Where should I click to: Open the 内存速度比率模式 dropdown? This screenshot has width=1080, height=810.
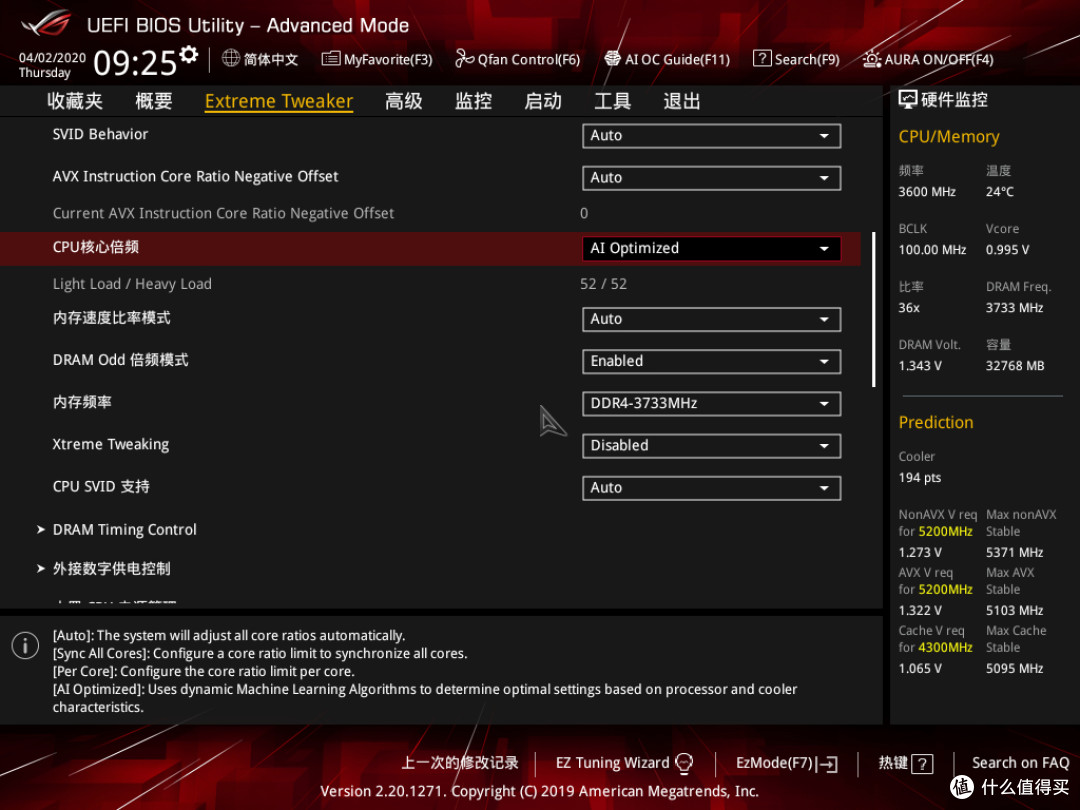711,320
